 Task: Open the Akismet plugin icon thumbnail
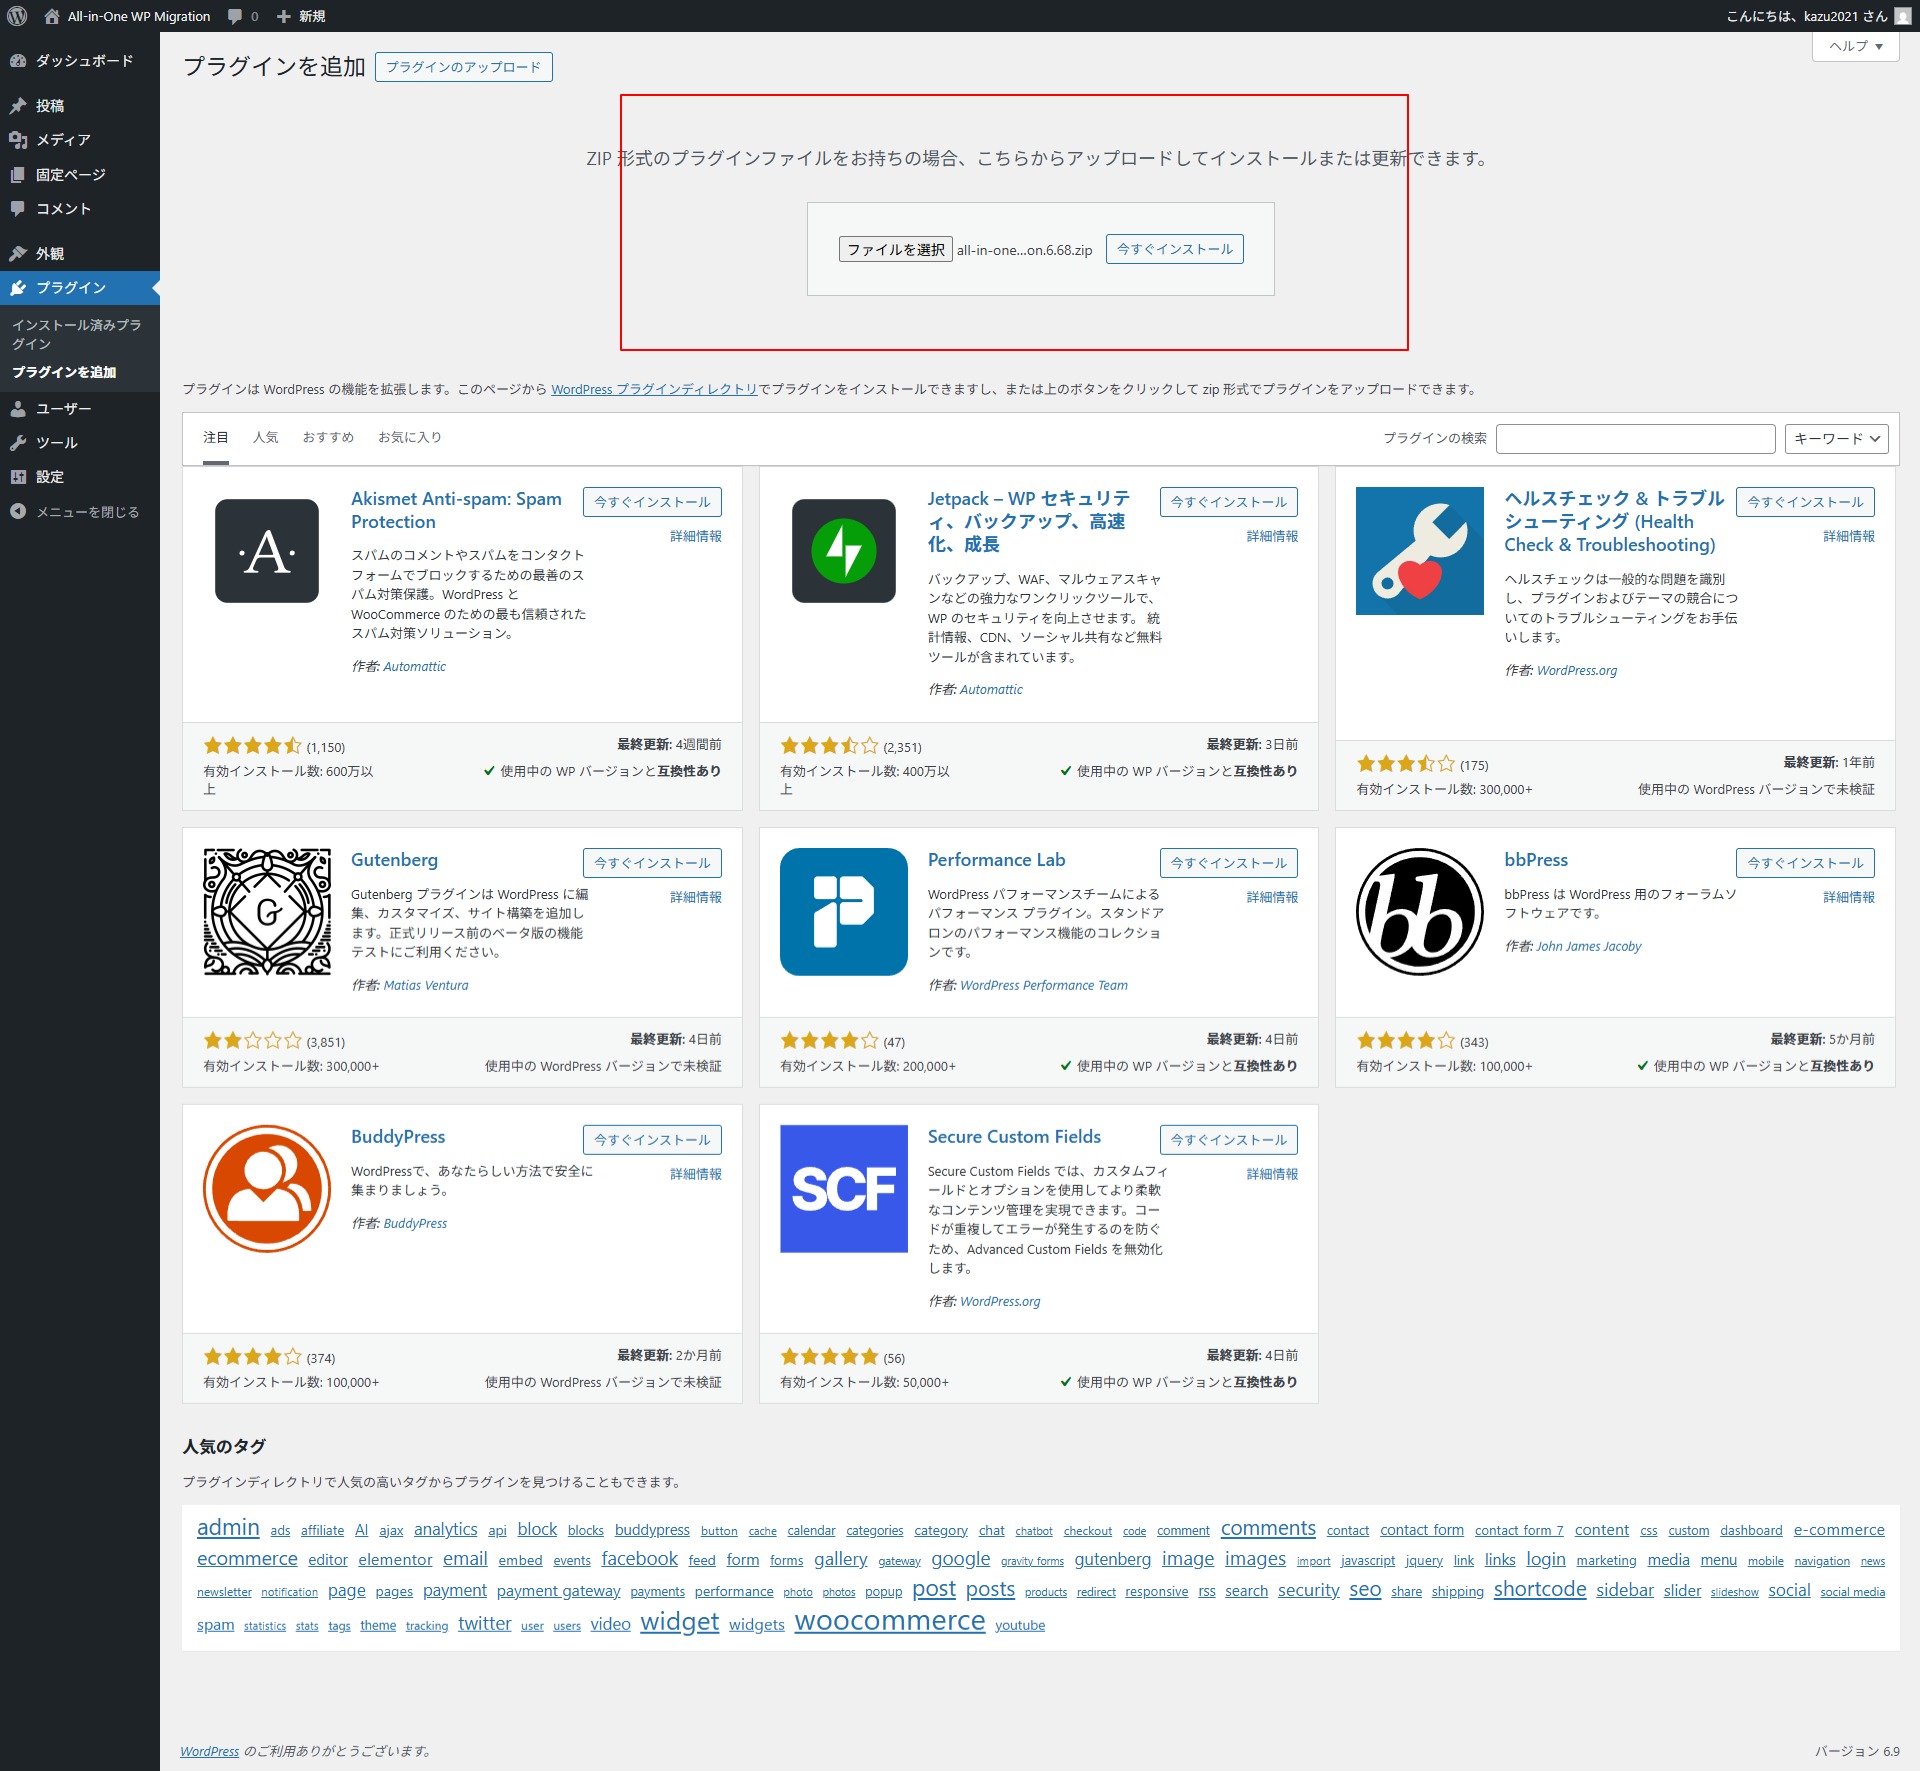point(267,551)
